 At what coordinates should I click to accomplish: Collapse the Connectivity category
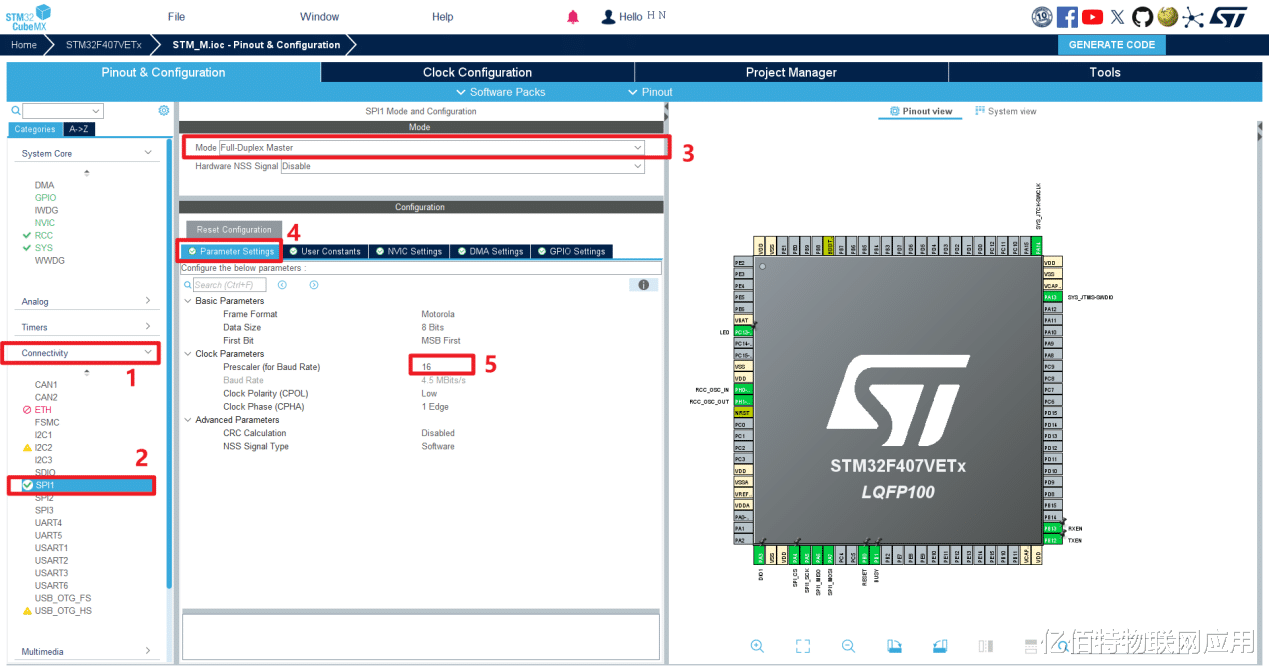(x=148, y=353)
